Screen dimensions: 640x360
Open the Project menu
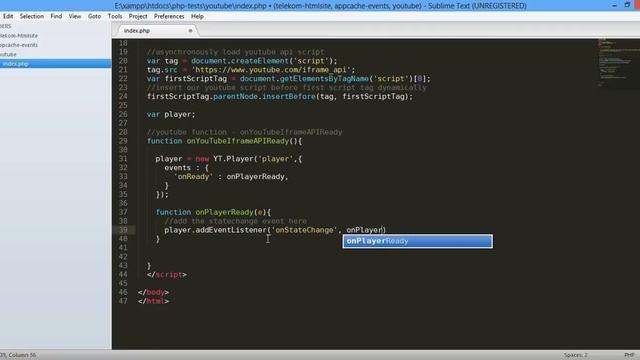pyautogui.click(x=138, y=16)
